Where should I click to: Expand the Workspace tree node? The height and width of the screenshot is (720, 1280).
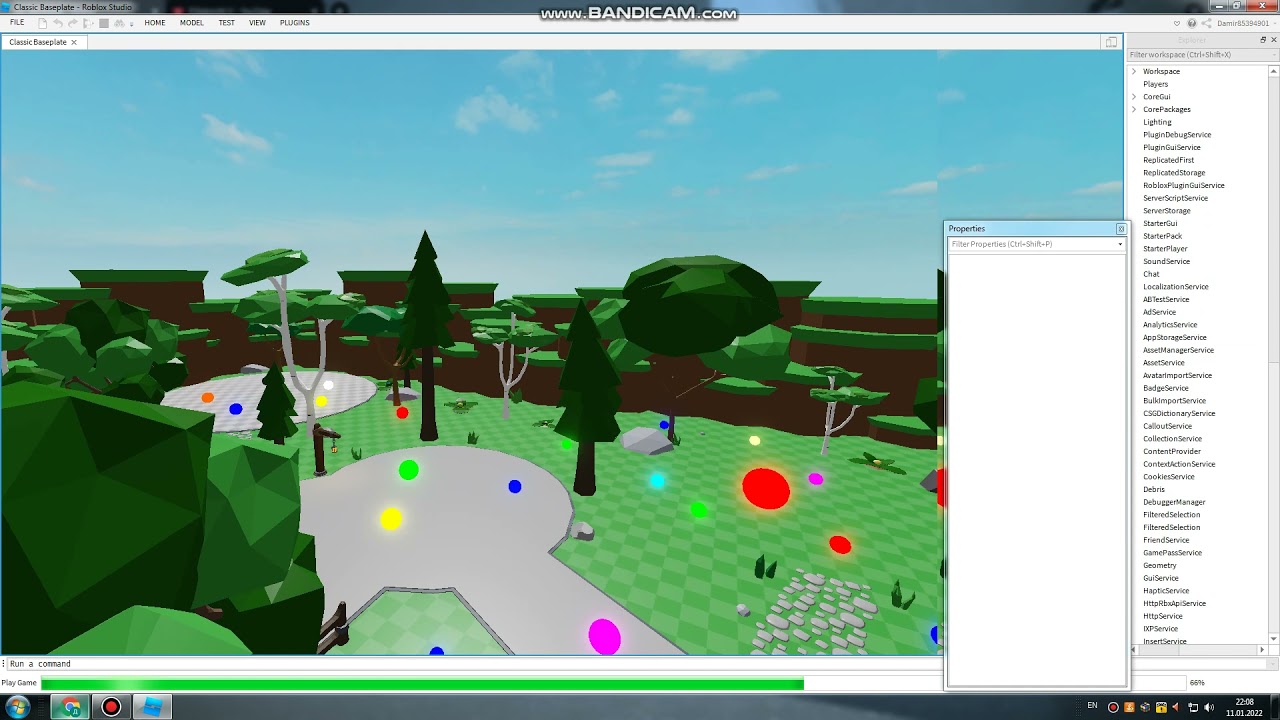pyautogui.click(x=1134, y=71)
